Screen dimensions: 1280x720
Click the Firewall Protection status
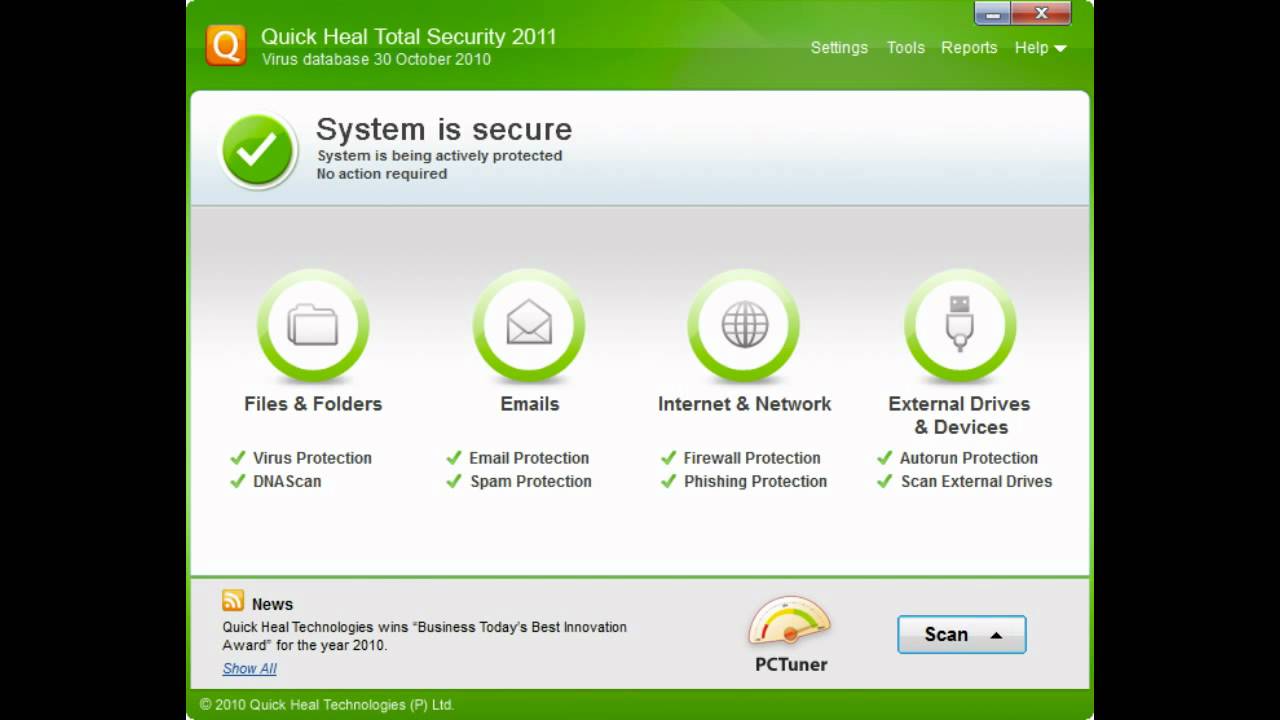pyautogui.click(x=741, y=458)
